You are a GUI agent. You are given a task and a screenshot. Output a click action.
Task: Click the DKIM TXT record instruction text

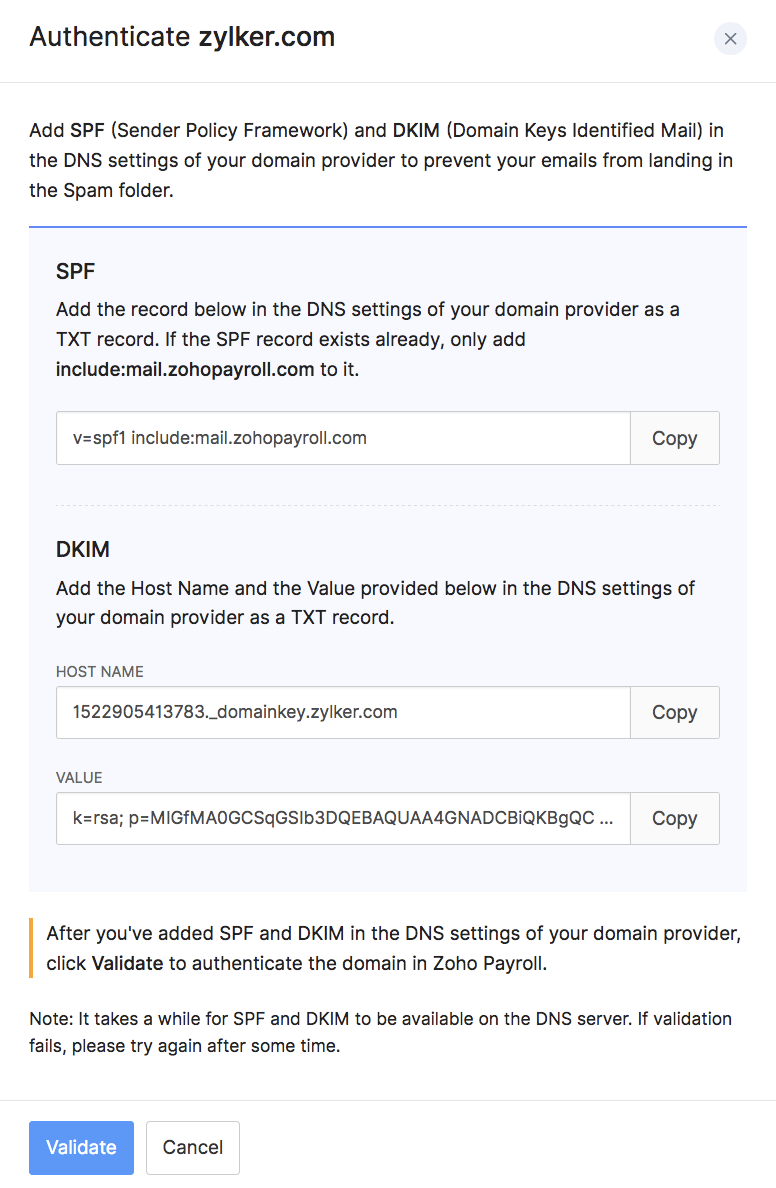(375, 602)
